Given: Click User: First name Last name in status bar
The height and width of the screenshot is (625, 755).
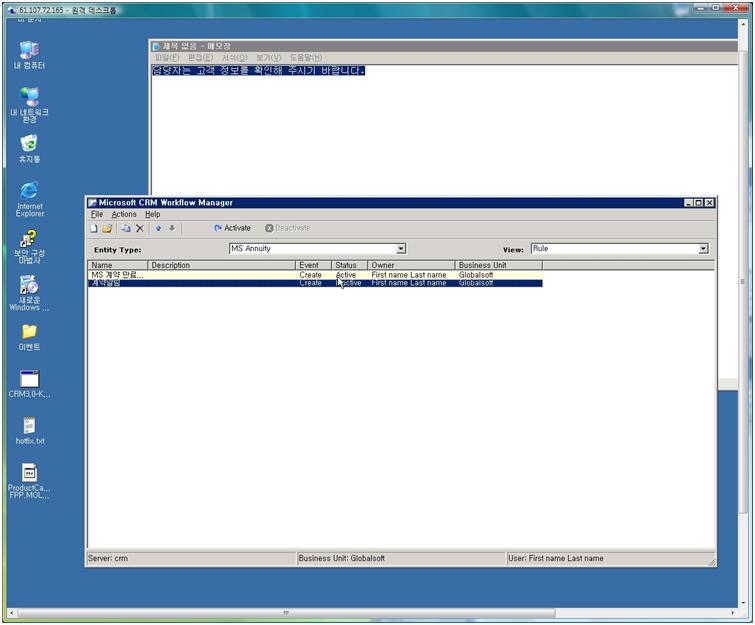Looking at the screenshot, I should (556, 559).
